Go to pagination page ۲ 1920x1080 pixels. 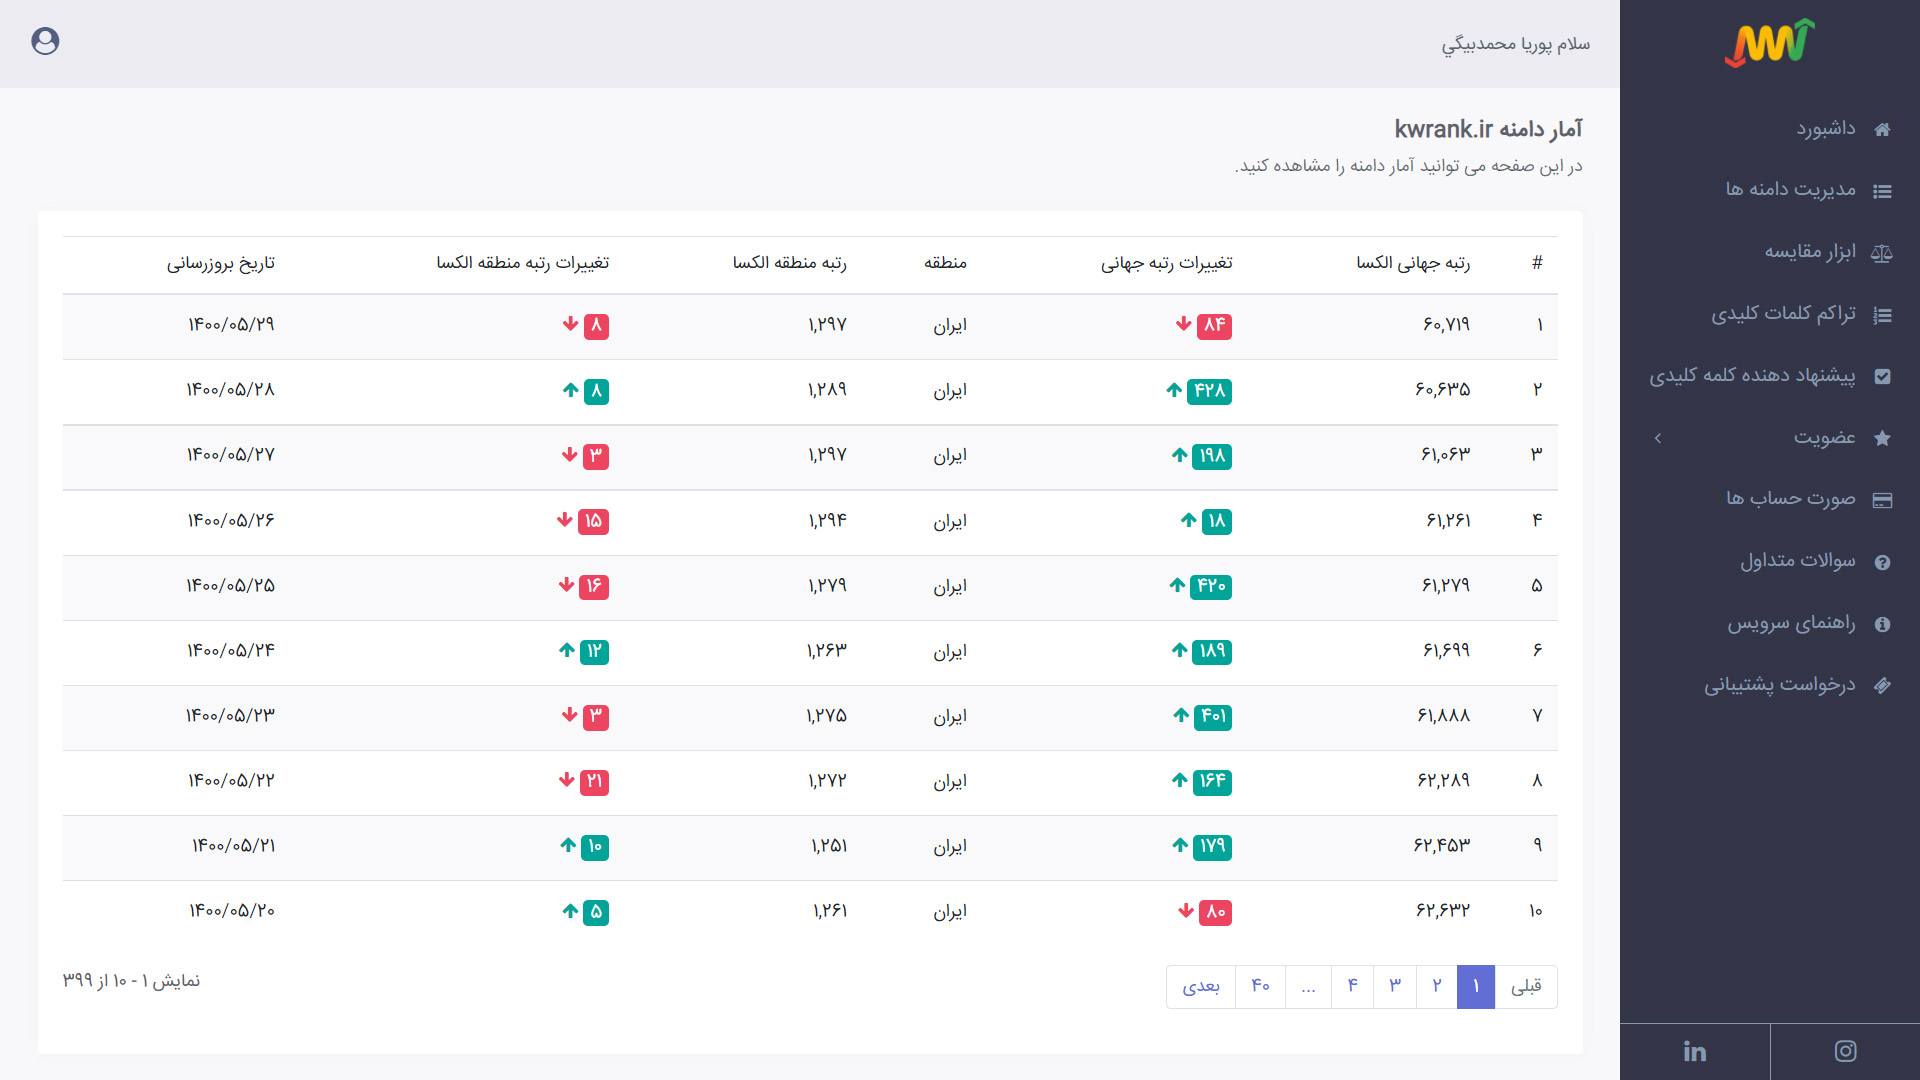click(1437, 987)
